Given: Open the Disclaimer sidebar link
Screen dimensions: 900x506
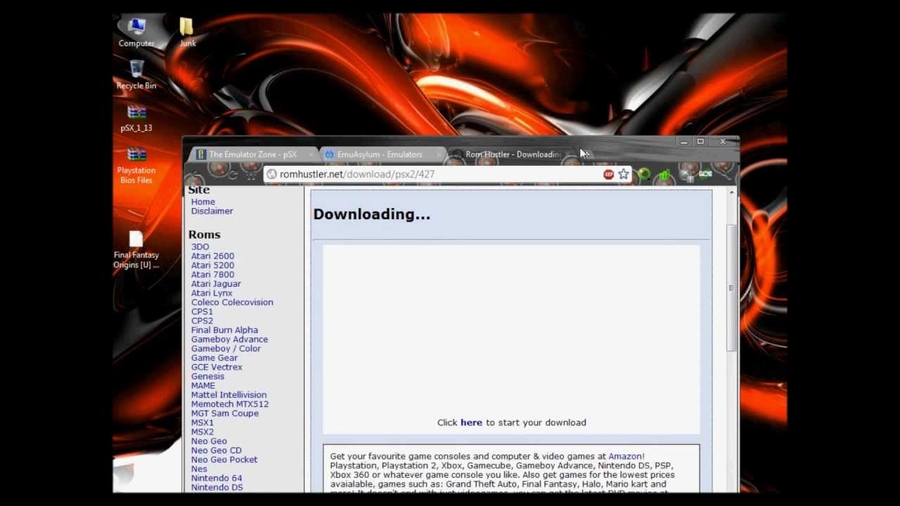Looking at the screenshot, I should click(212, 211).
